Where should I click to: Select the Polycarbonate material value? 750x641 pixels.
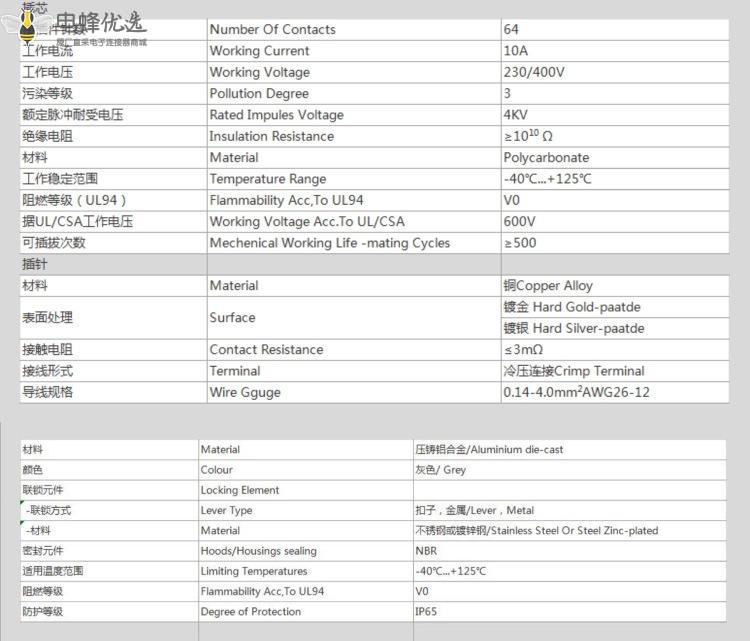coord(546,158)
